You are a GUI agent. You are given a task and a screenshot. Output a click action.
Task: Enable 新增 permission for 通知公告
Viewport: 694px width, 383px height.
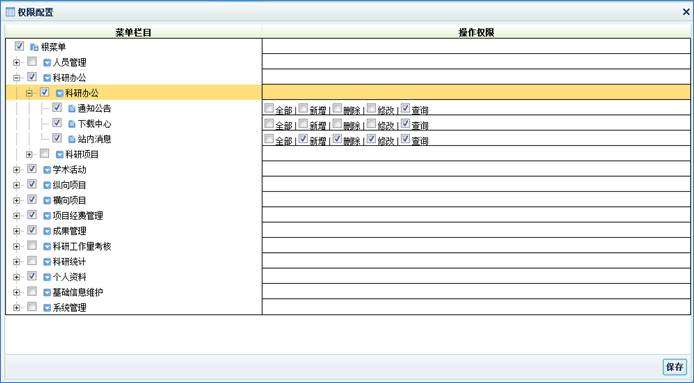(303, 108)
